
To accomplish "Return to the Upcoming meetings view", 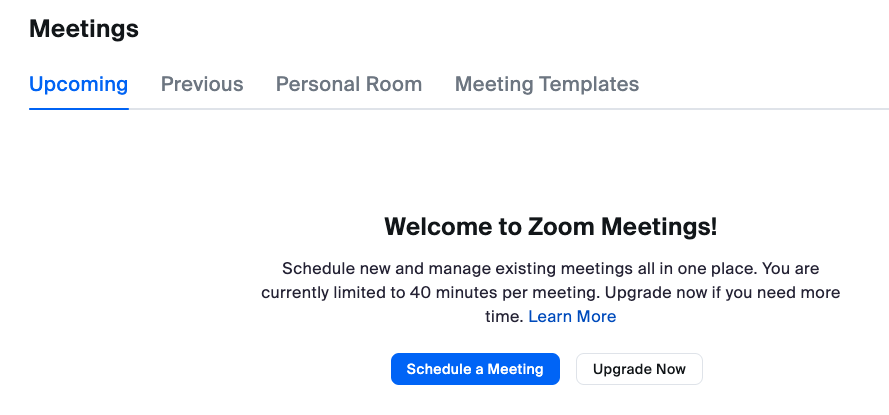I will 78,84.
